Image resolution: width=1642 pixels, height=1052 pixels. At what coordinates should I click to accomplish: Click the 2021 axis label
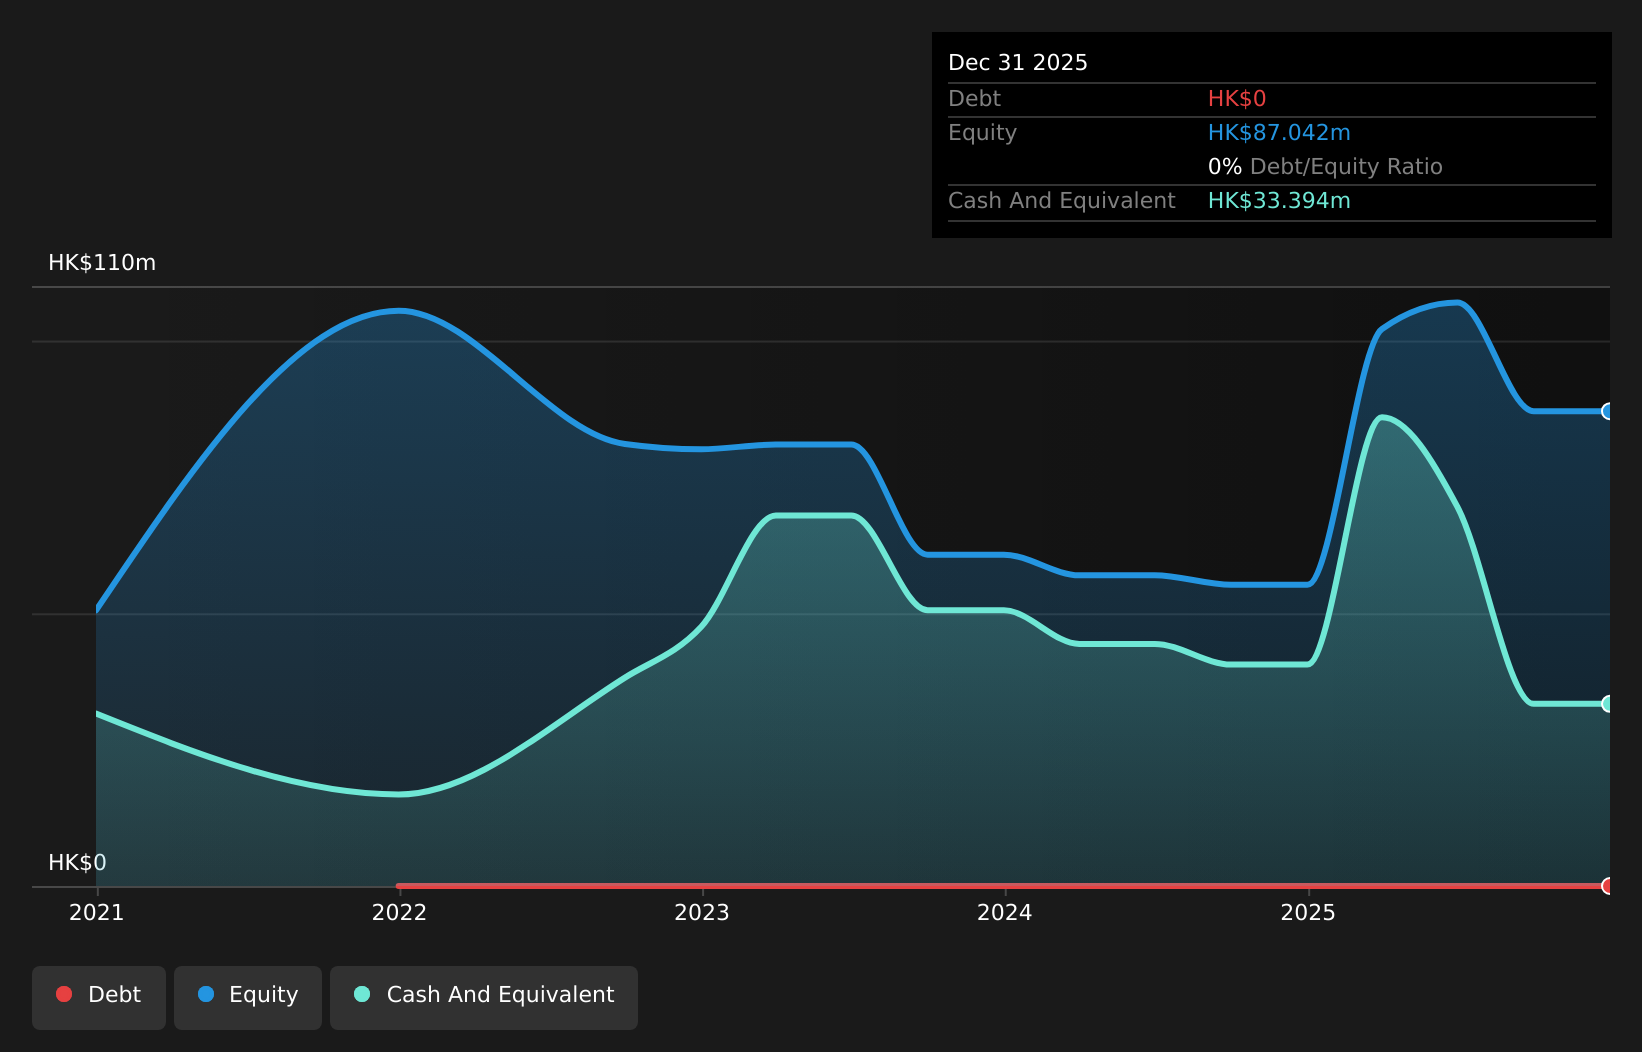[x=96, y=913]
